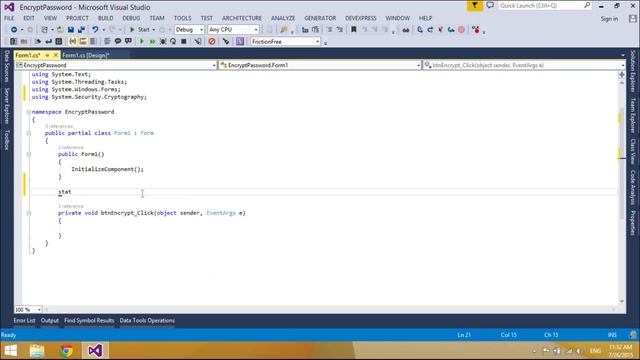
Task: Open the 100 % zoom level dropdown
Action: point(28,309)
